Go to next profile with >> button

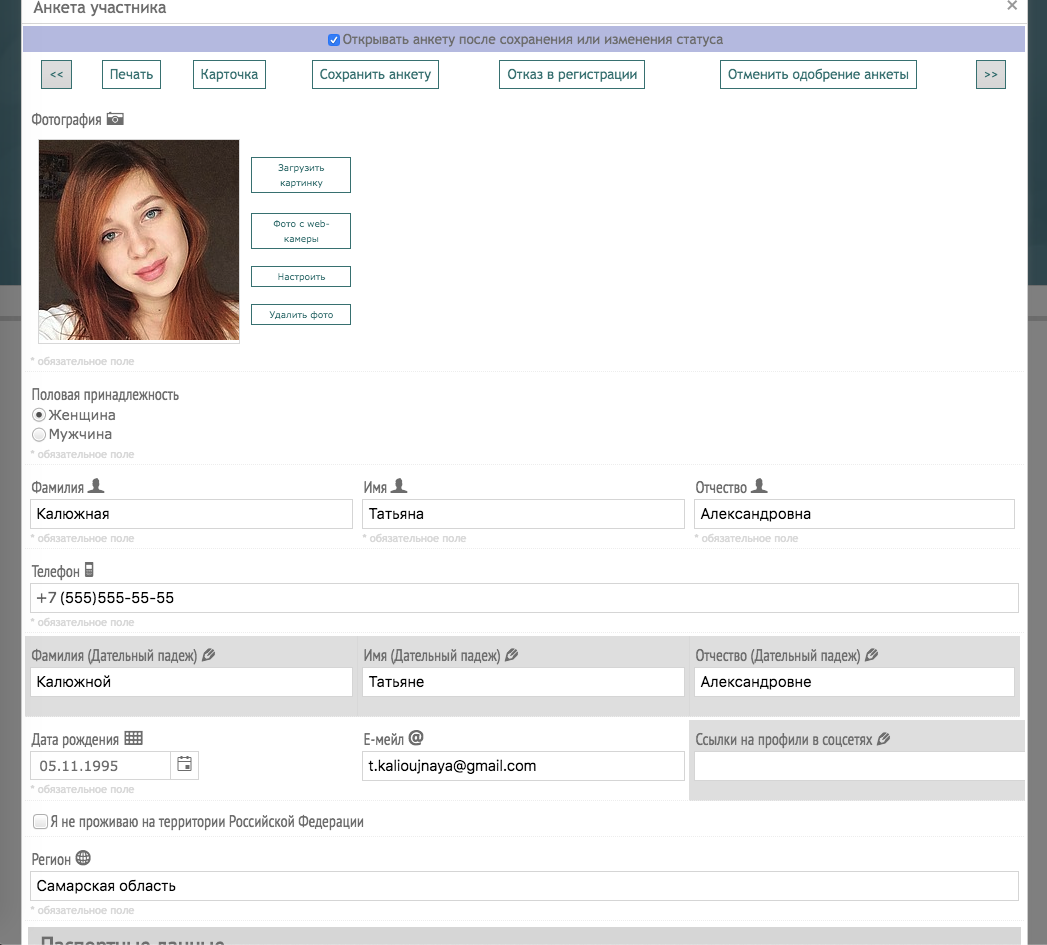tap(990, 74)
